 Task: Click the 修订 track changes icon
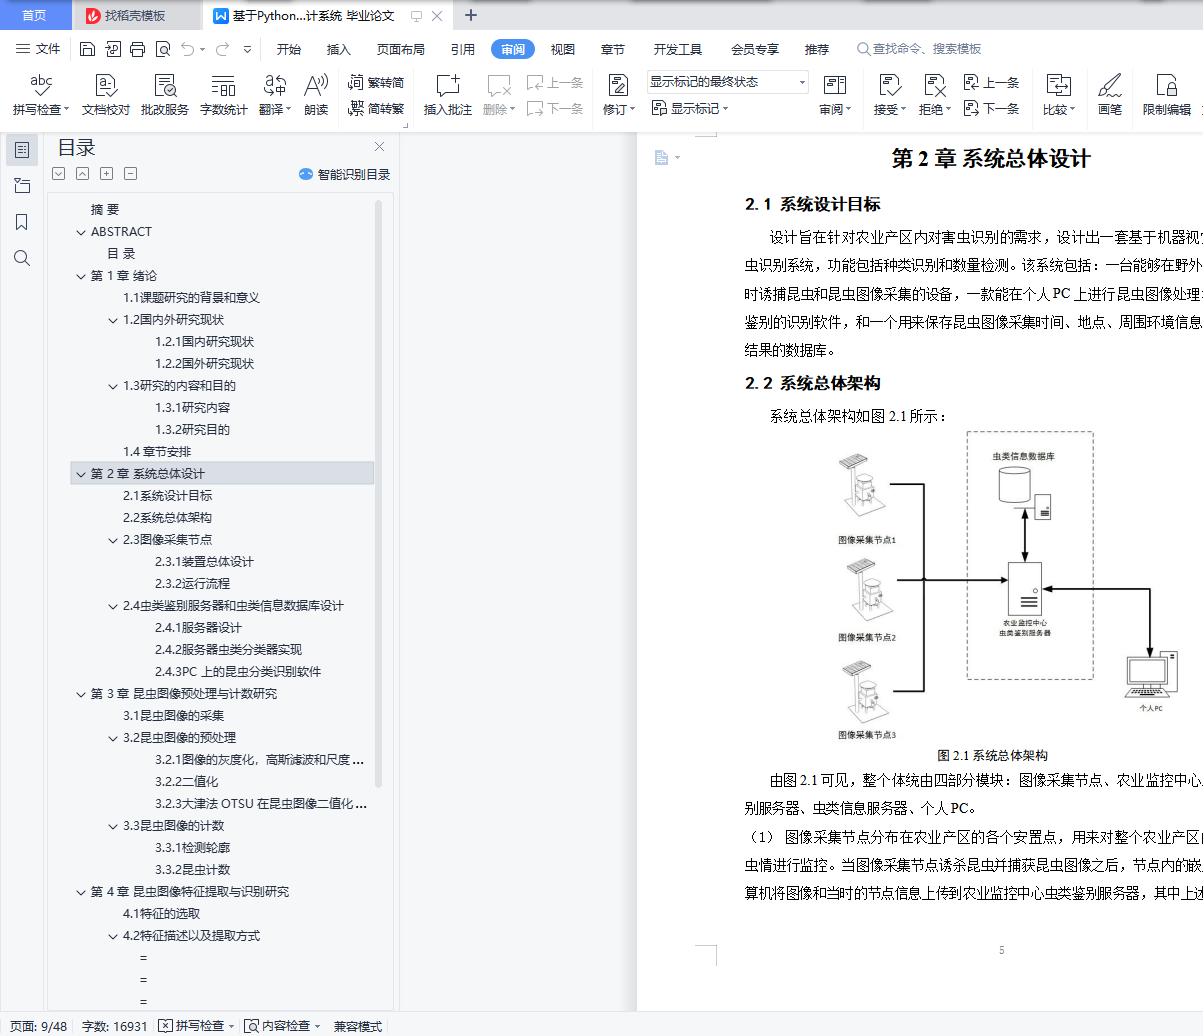click(618, 86)
